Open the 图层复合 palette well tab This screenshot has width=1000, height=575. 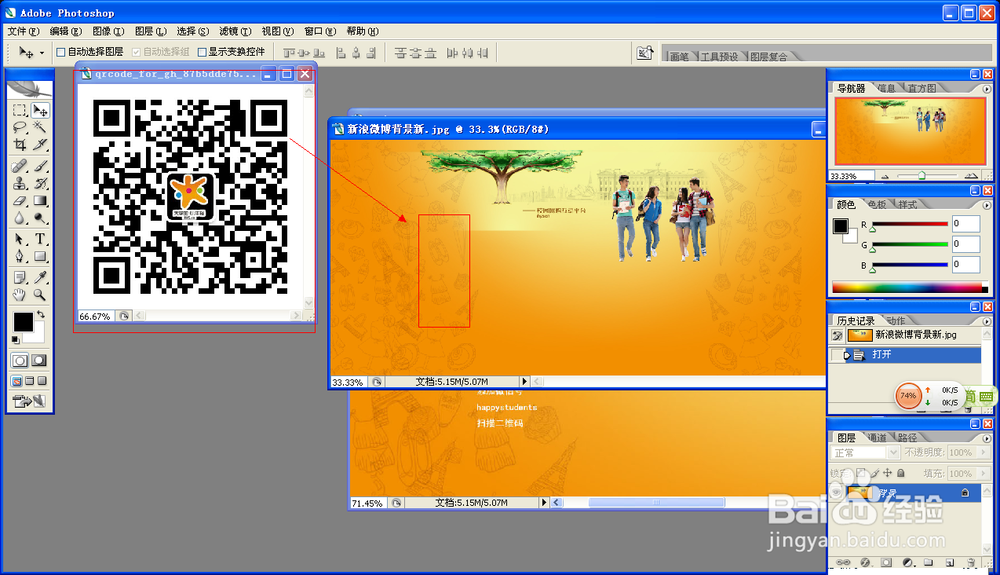click(768, 57)
